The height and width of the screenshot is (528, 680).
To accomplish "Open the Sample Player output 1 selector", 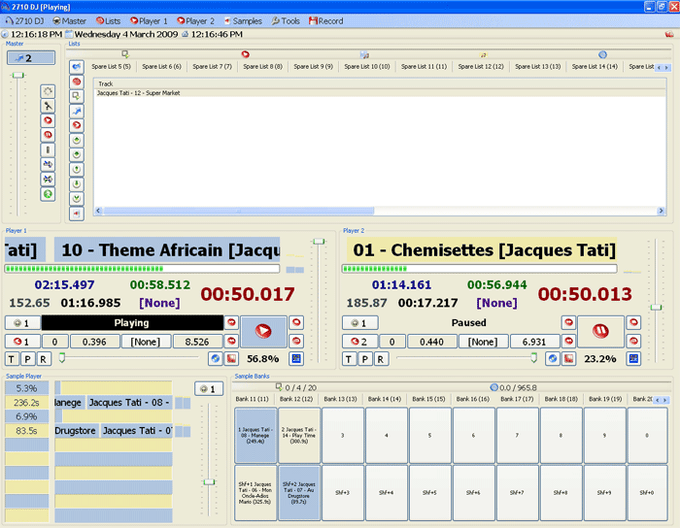I will (209, 389).
